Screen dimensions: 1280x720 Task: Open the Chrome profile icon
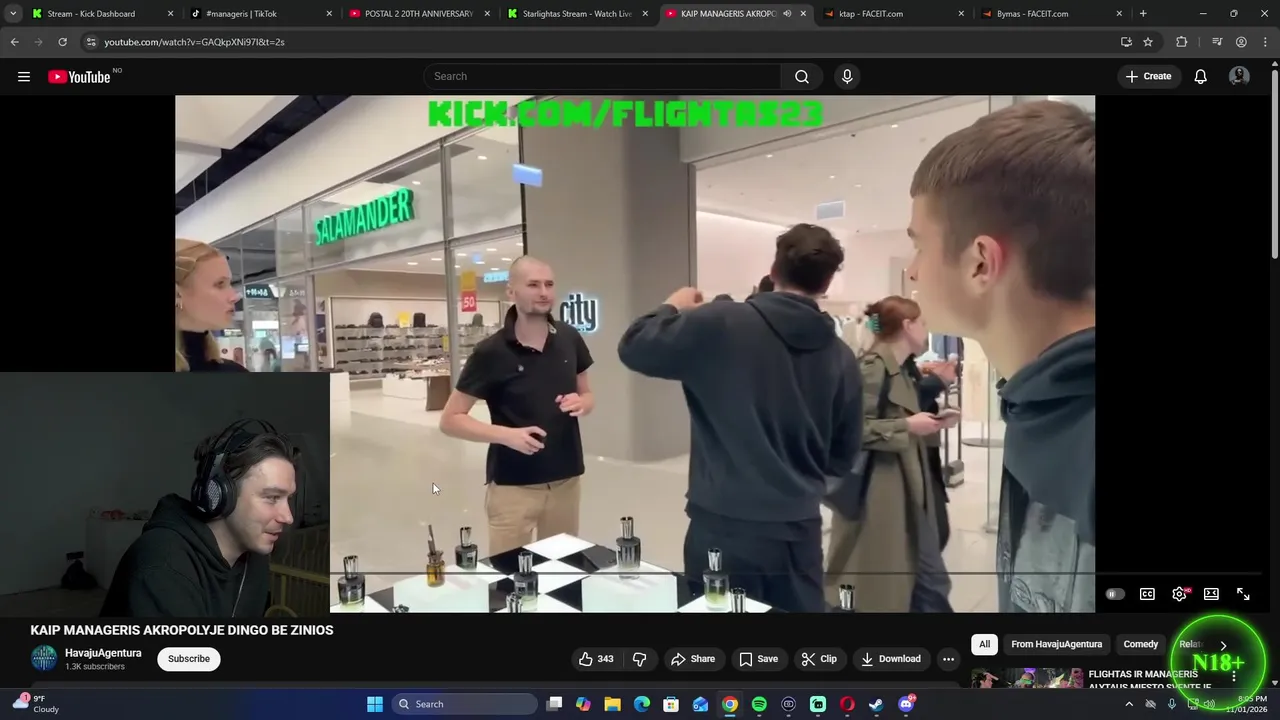1241,42
